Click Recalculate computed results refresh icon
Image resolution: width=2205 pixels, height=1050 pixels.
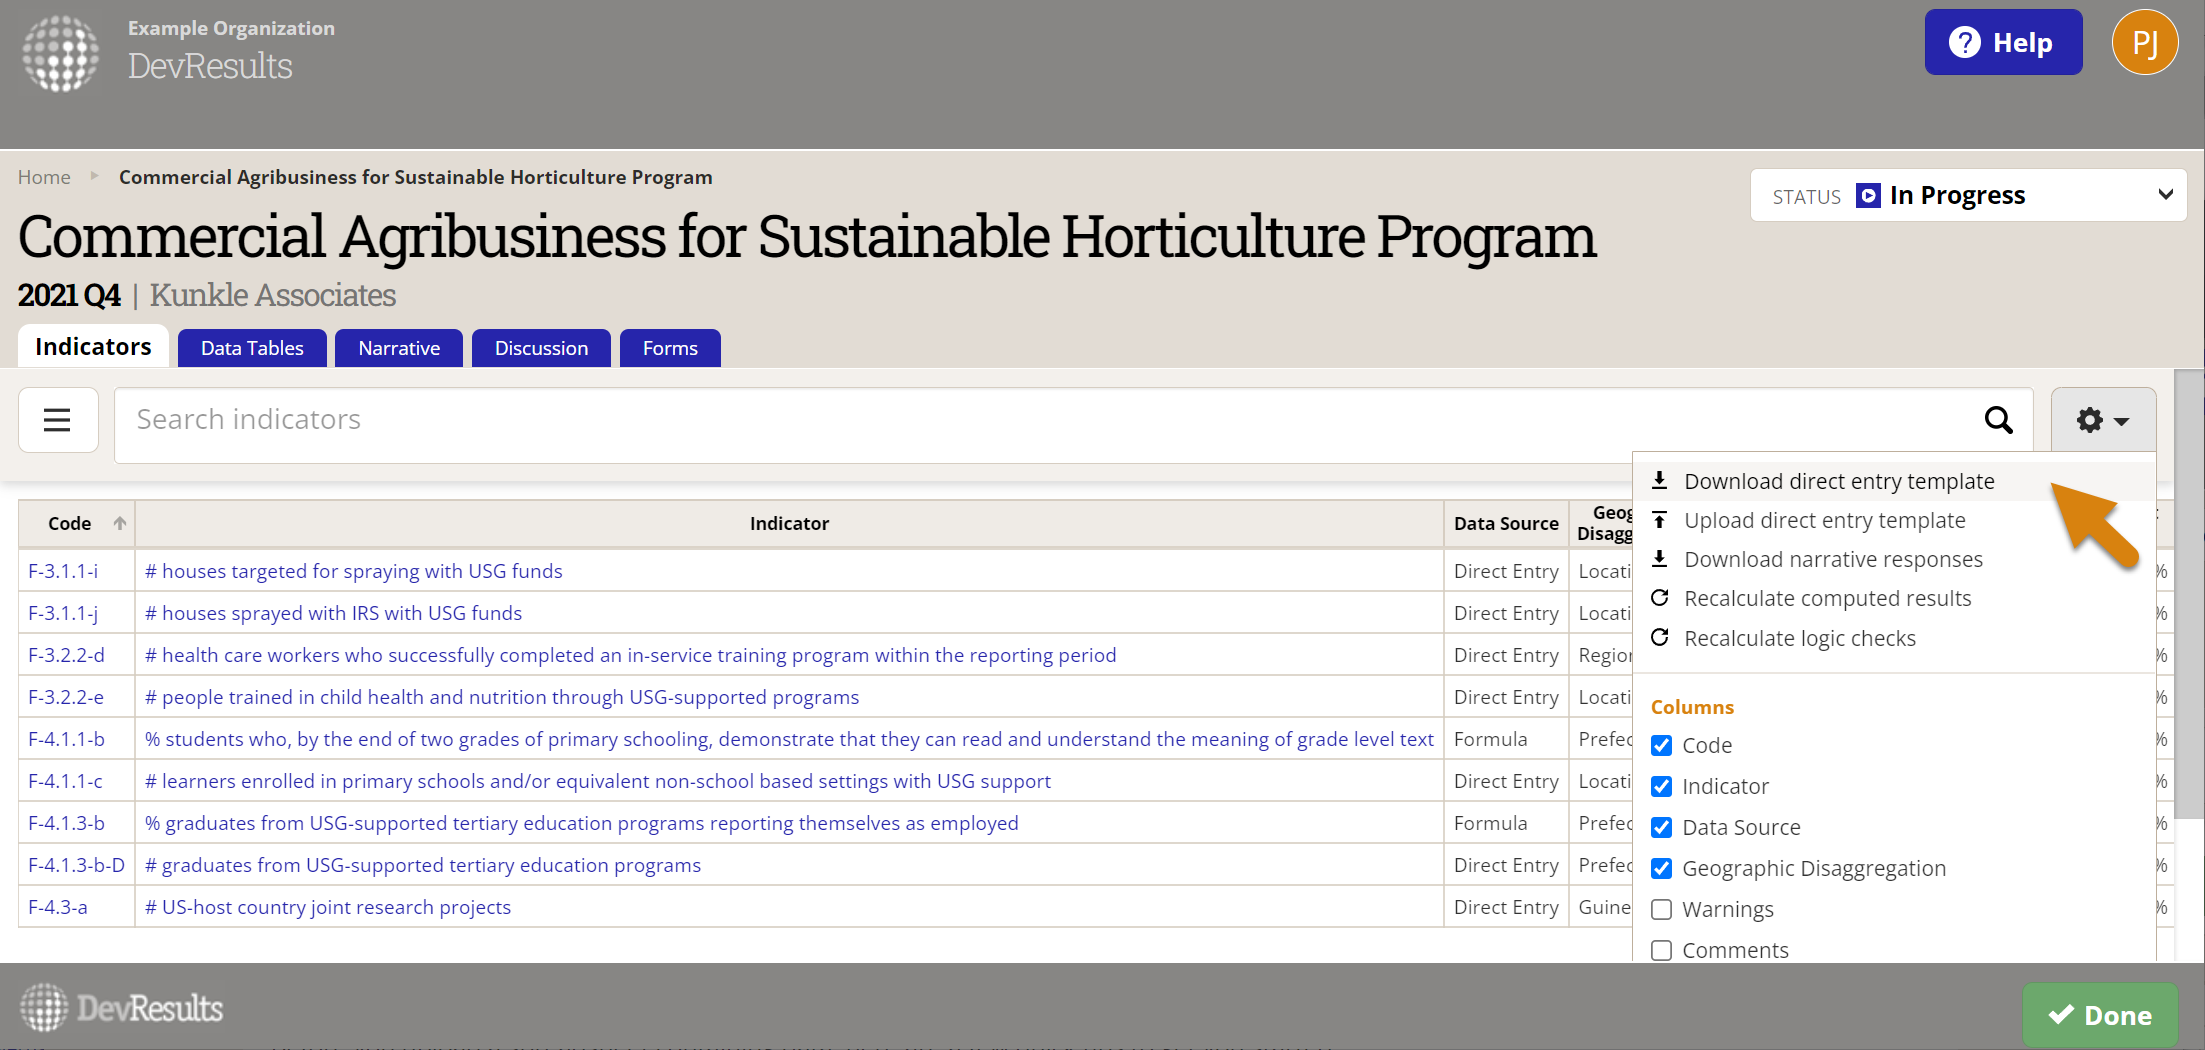click(1660, 598)
